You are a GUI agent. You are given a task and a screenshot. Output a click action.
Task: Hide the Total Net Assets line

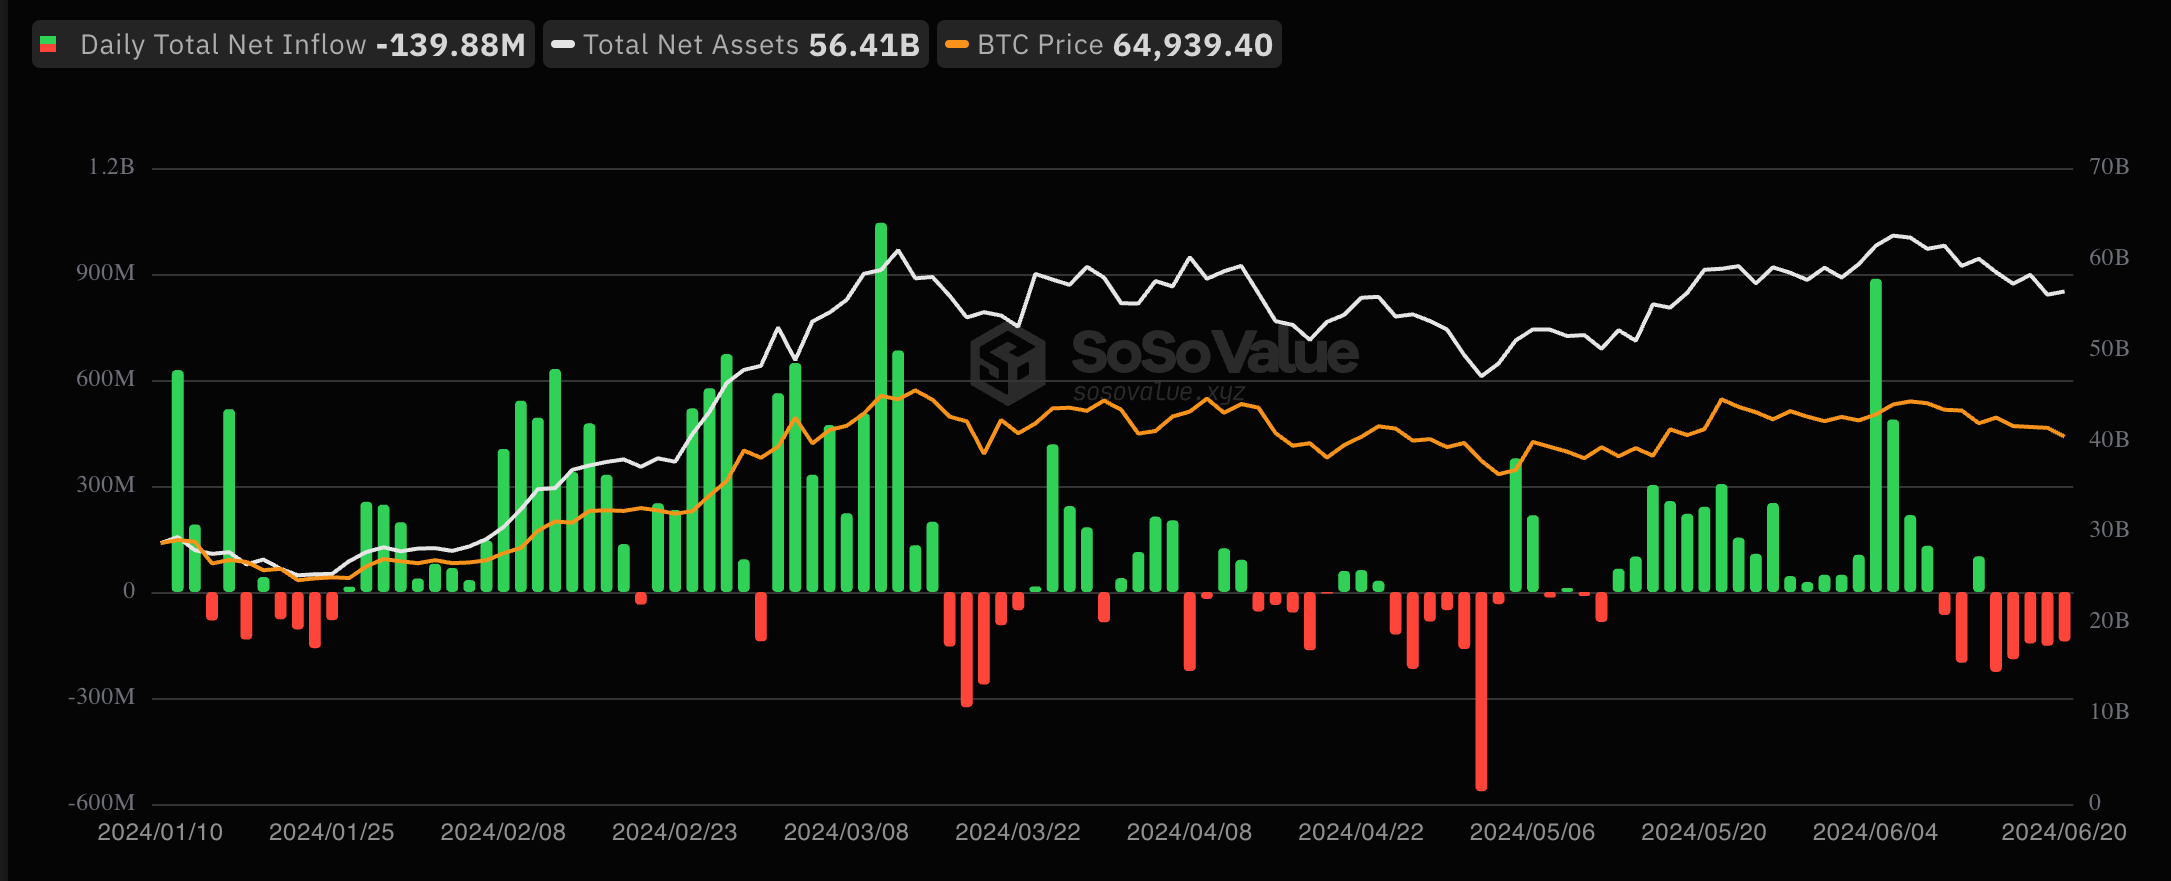tap(691, 45)
